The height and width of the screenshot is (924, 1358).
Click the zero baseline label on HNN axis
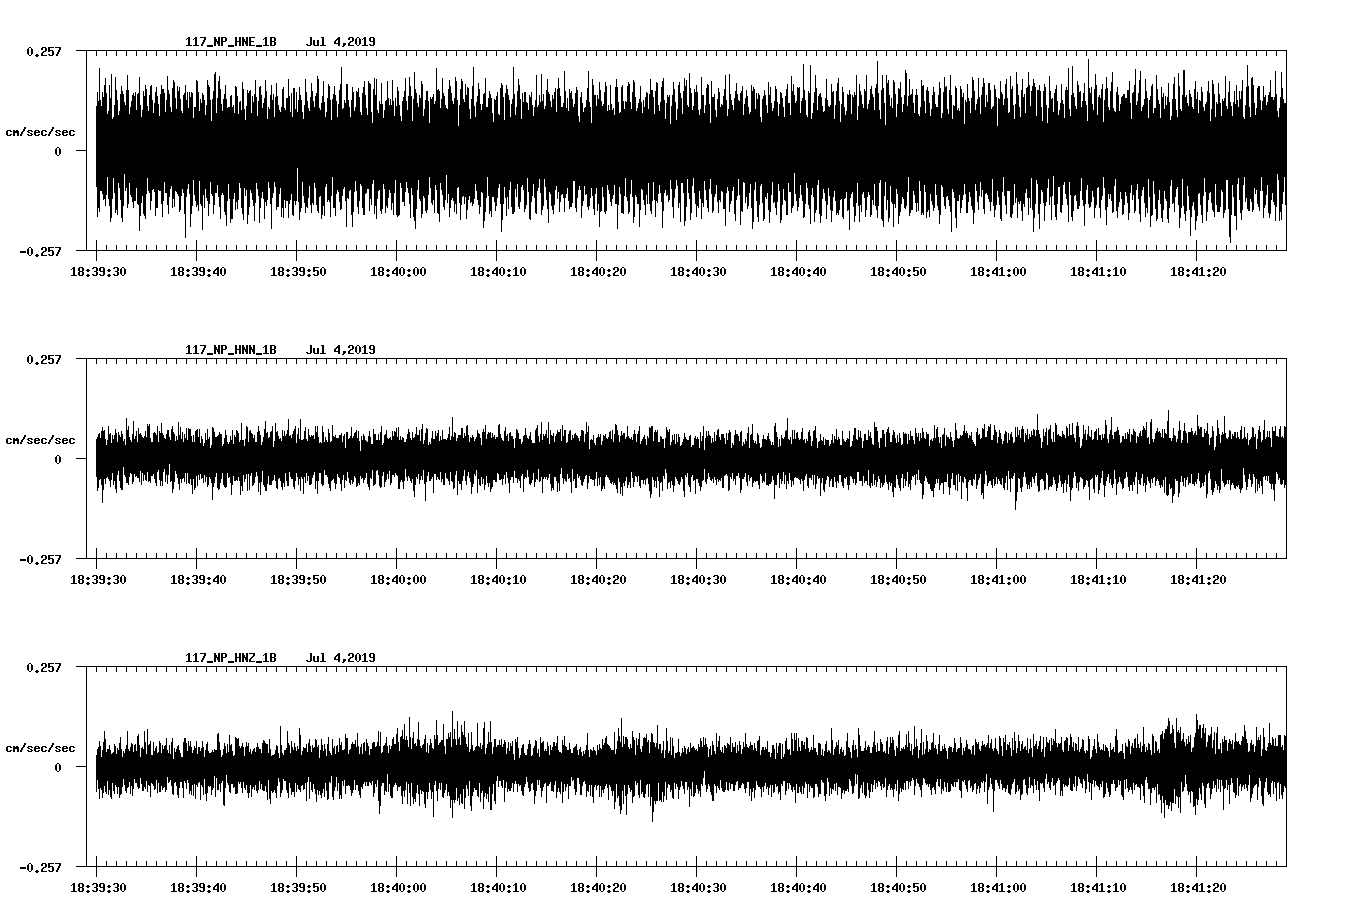tap(58, 459)
